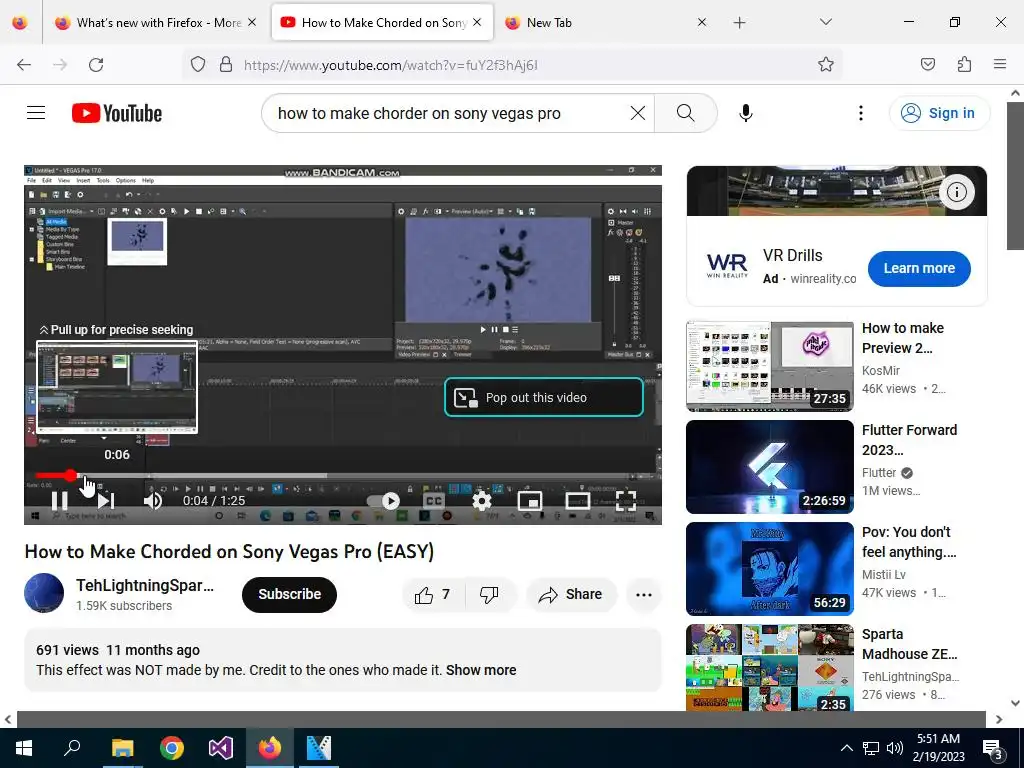
Task: Share the video
Action: coord(571,594)
